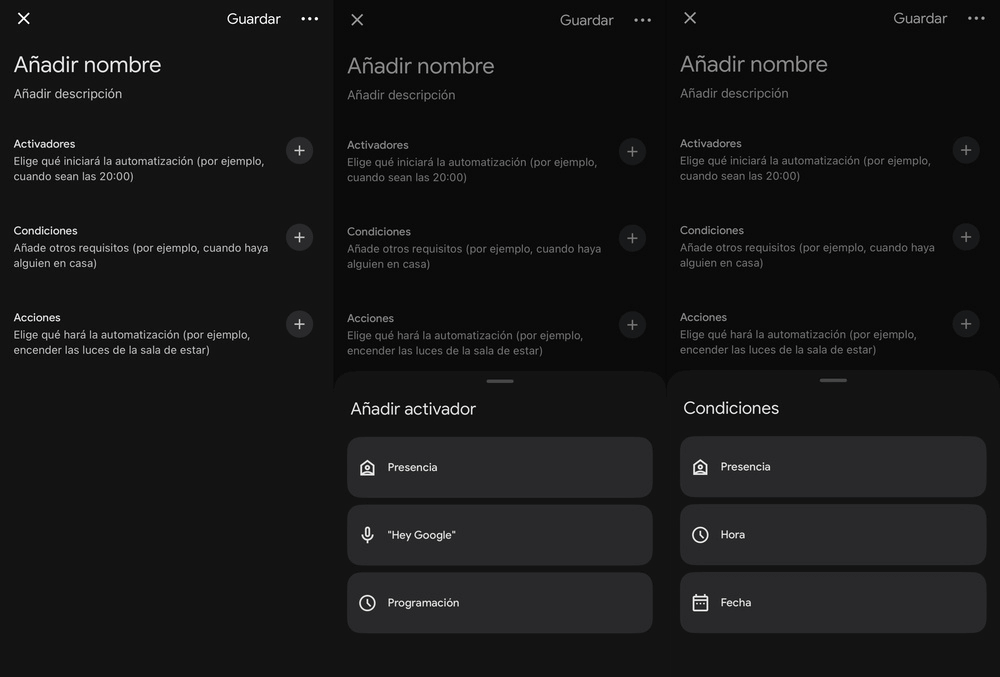Grab the drag handle of Añadir activador sheet
The height and width of the screenshot is (677, 1000).
click(500, 381)
